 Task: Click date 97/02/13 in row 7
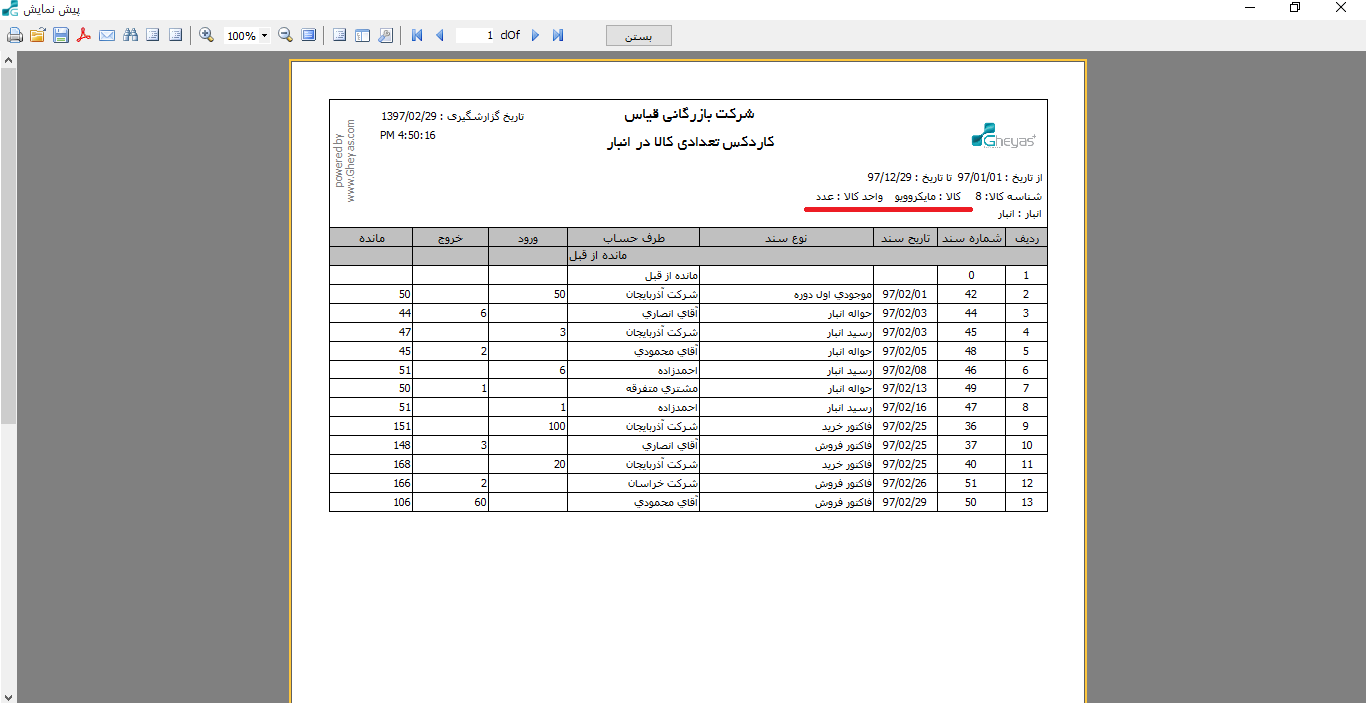point(905,389)
